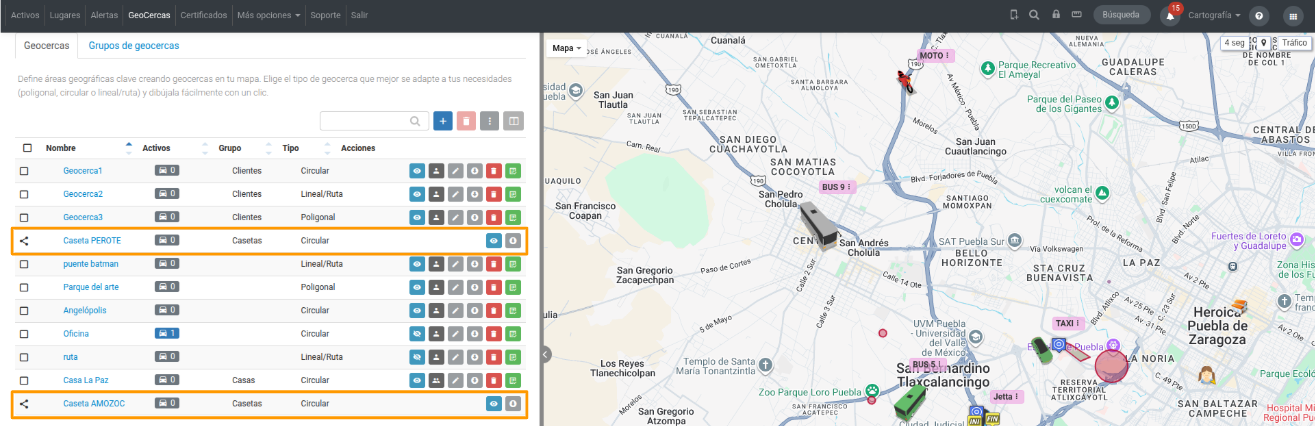Switch to the Grupos de geocercas tab
Viewport: 1315px width, 426px height.
134,46
